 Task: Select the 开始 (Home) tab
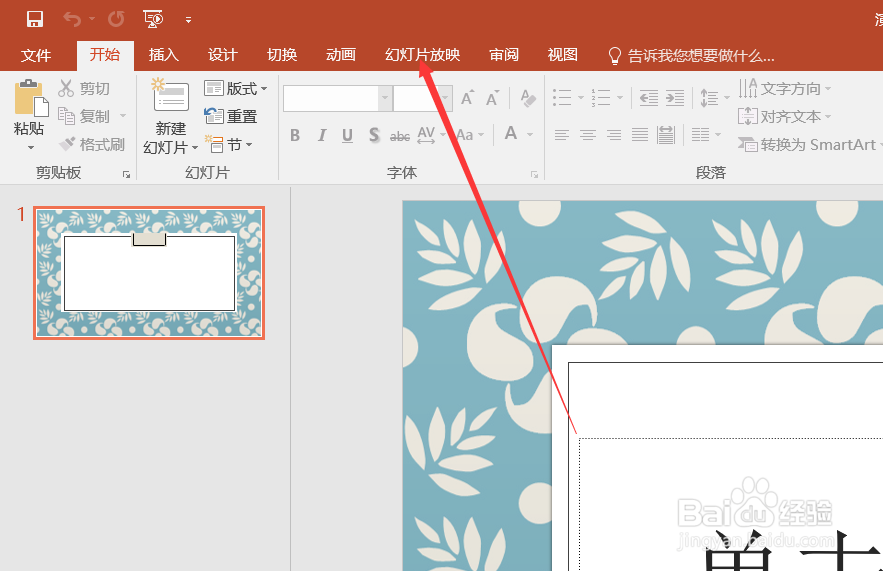pos(105,55)
